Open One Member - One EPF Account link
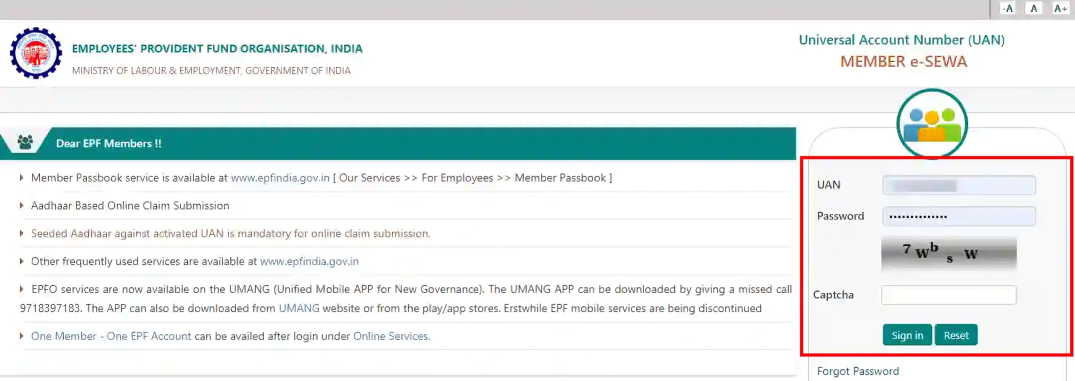The width and height of the screenshot is (1075, 381). (111, 336)
